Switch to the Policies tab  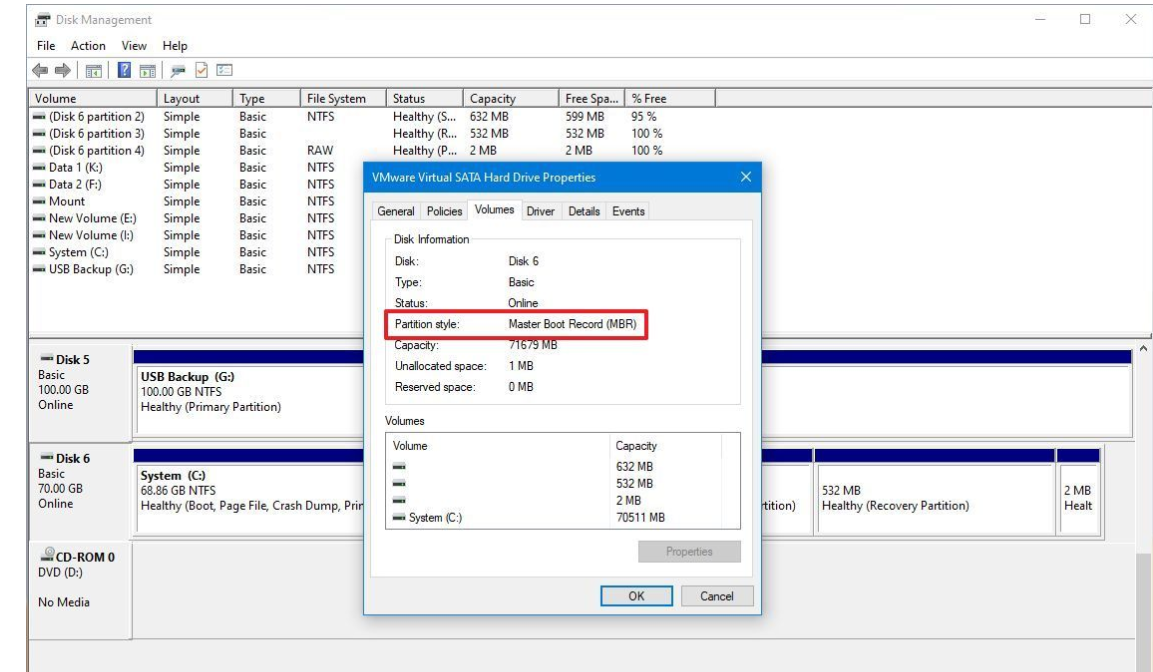tap(444, 211)
